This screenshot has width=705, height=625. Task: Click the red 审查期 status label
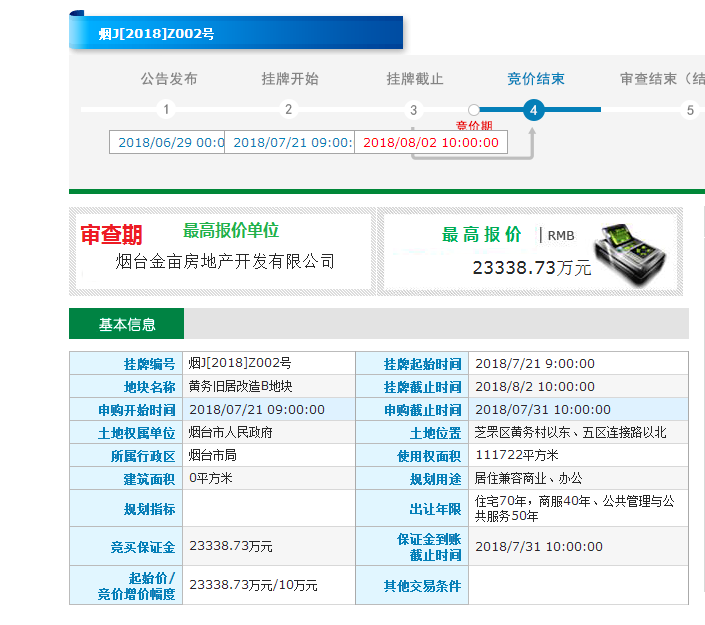[111, 235]
